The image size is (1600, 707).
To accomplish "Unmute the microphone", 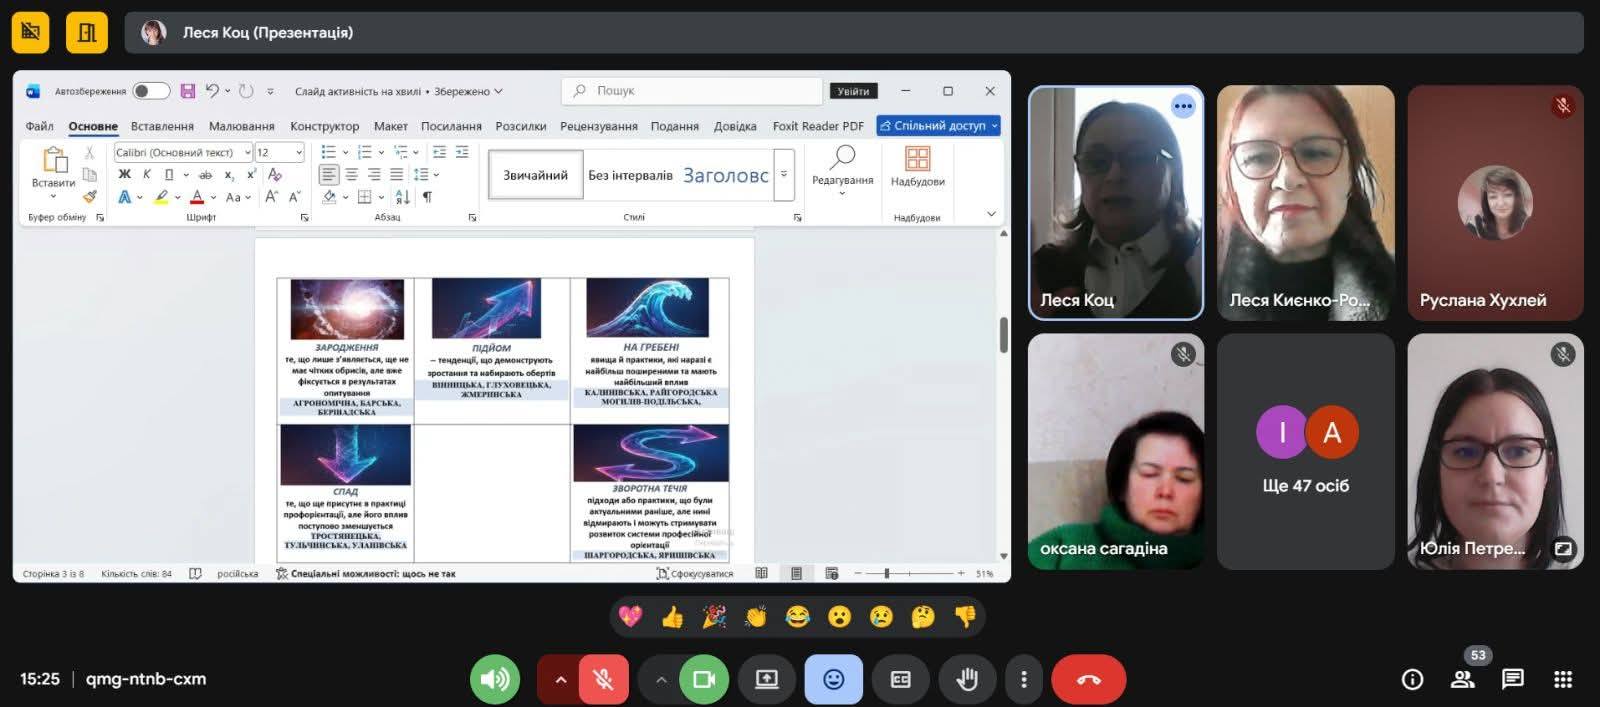I will [x=603, y=679].
